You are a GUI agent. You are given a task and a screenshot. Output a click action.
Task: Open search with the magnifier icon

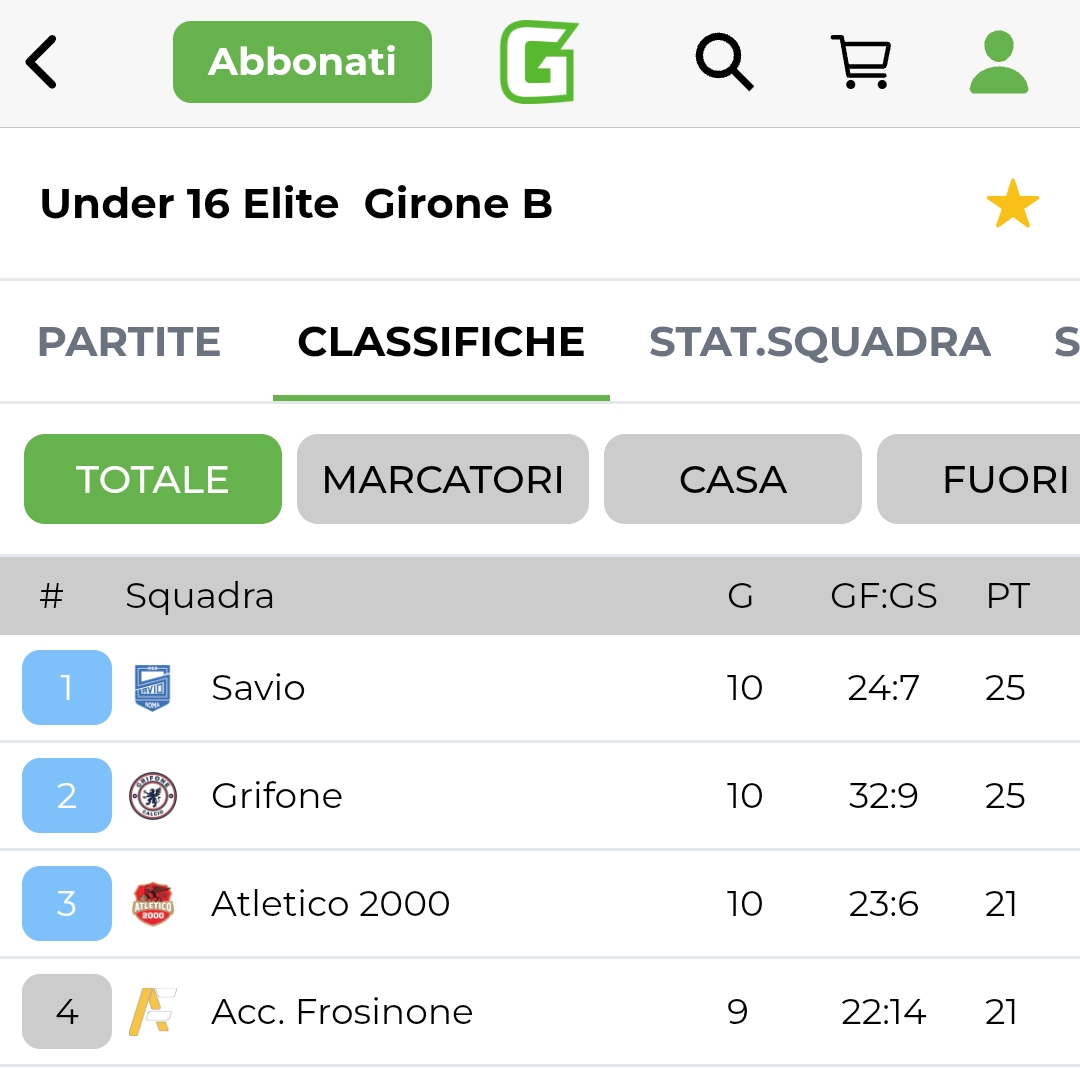point(724,62)
